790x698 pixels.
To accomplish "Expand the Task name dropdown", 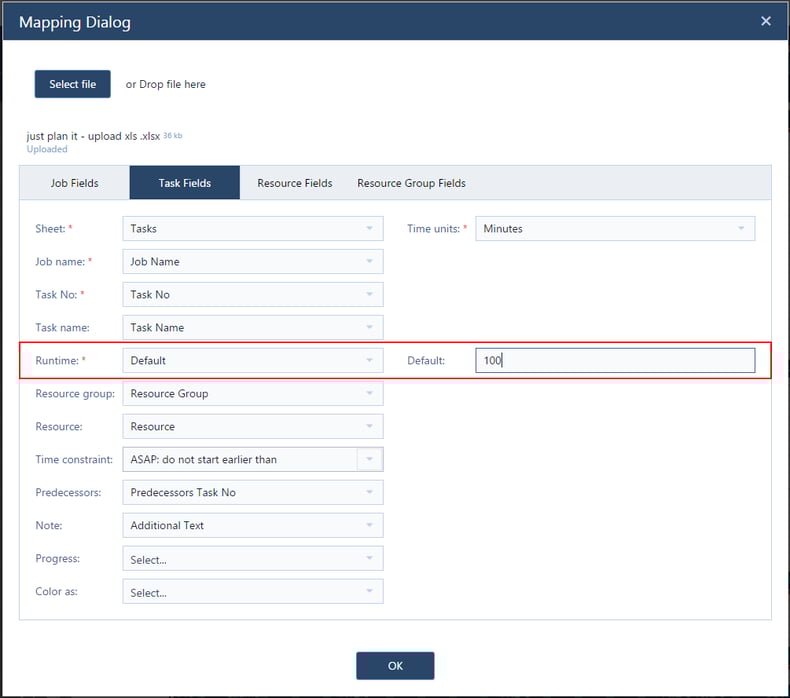I will click(x=252, y=328).
